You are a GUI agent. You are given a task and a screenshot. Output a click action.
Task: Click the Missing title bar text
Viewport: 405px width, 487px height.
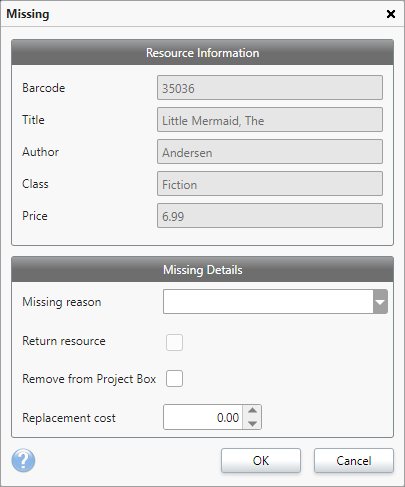pos(28,14)
